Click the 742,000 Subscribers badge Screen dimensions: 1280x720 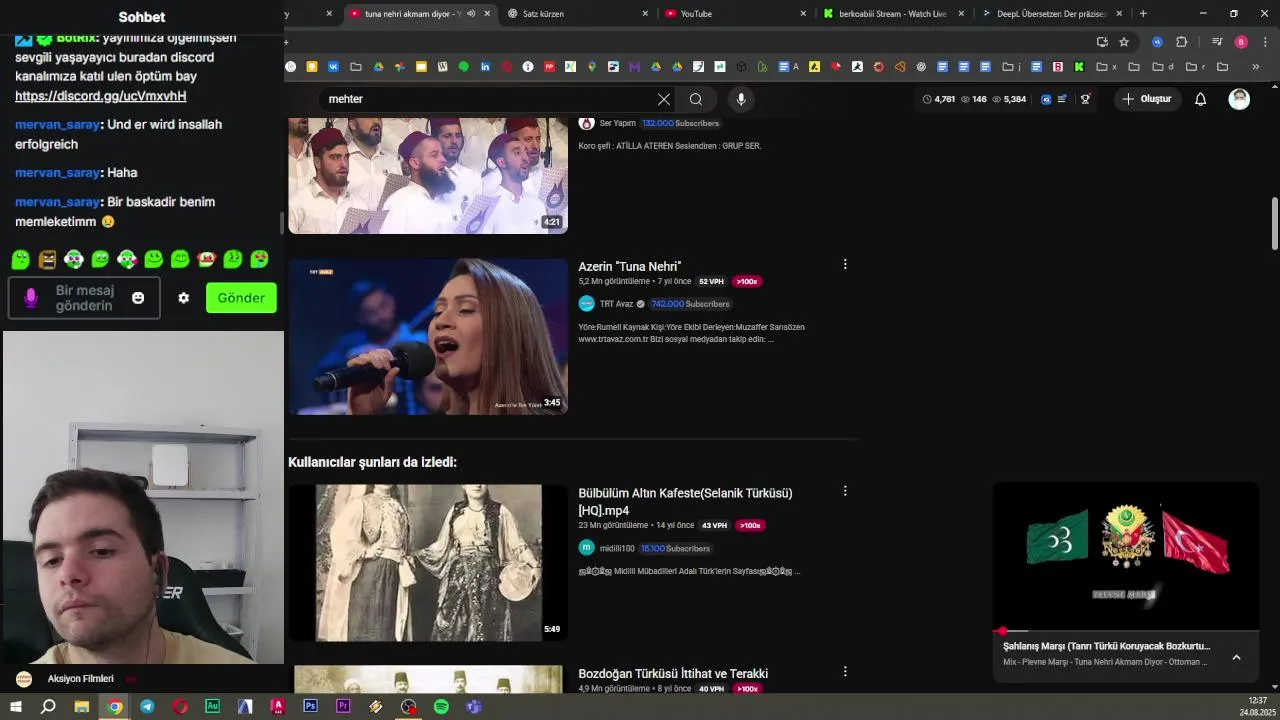point(690,304)
